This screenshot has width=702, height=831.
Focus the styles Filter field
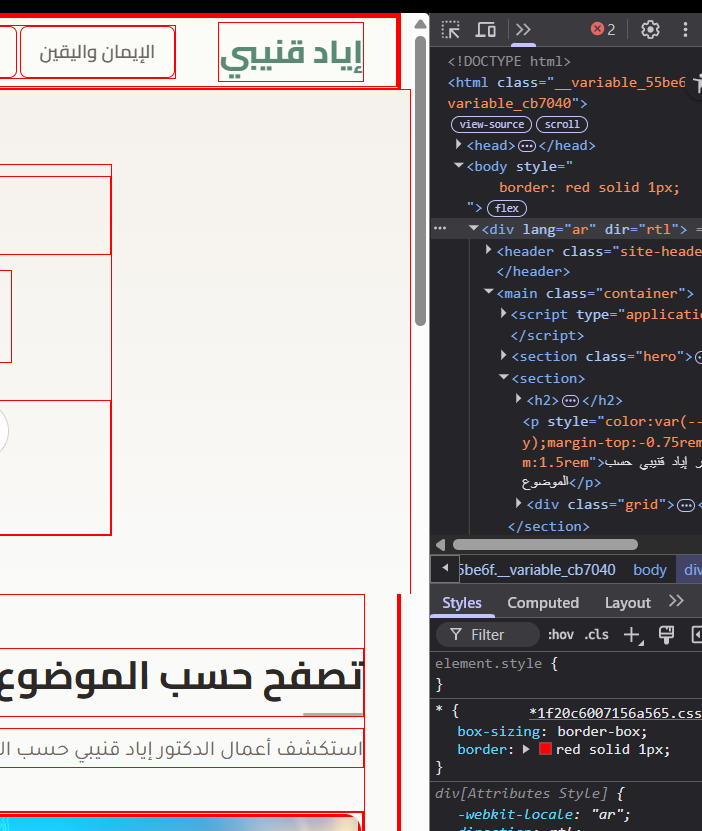[x=487, y=634]
